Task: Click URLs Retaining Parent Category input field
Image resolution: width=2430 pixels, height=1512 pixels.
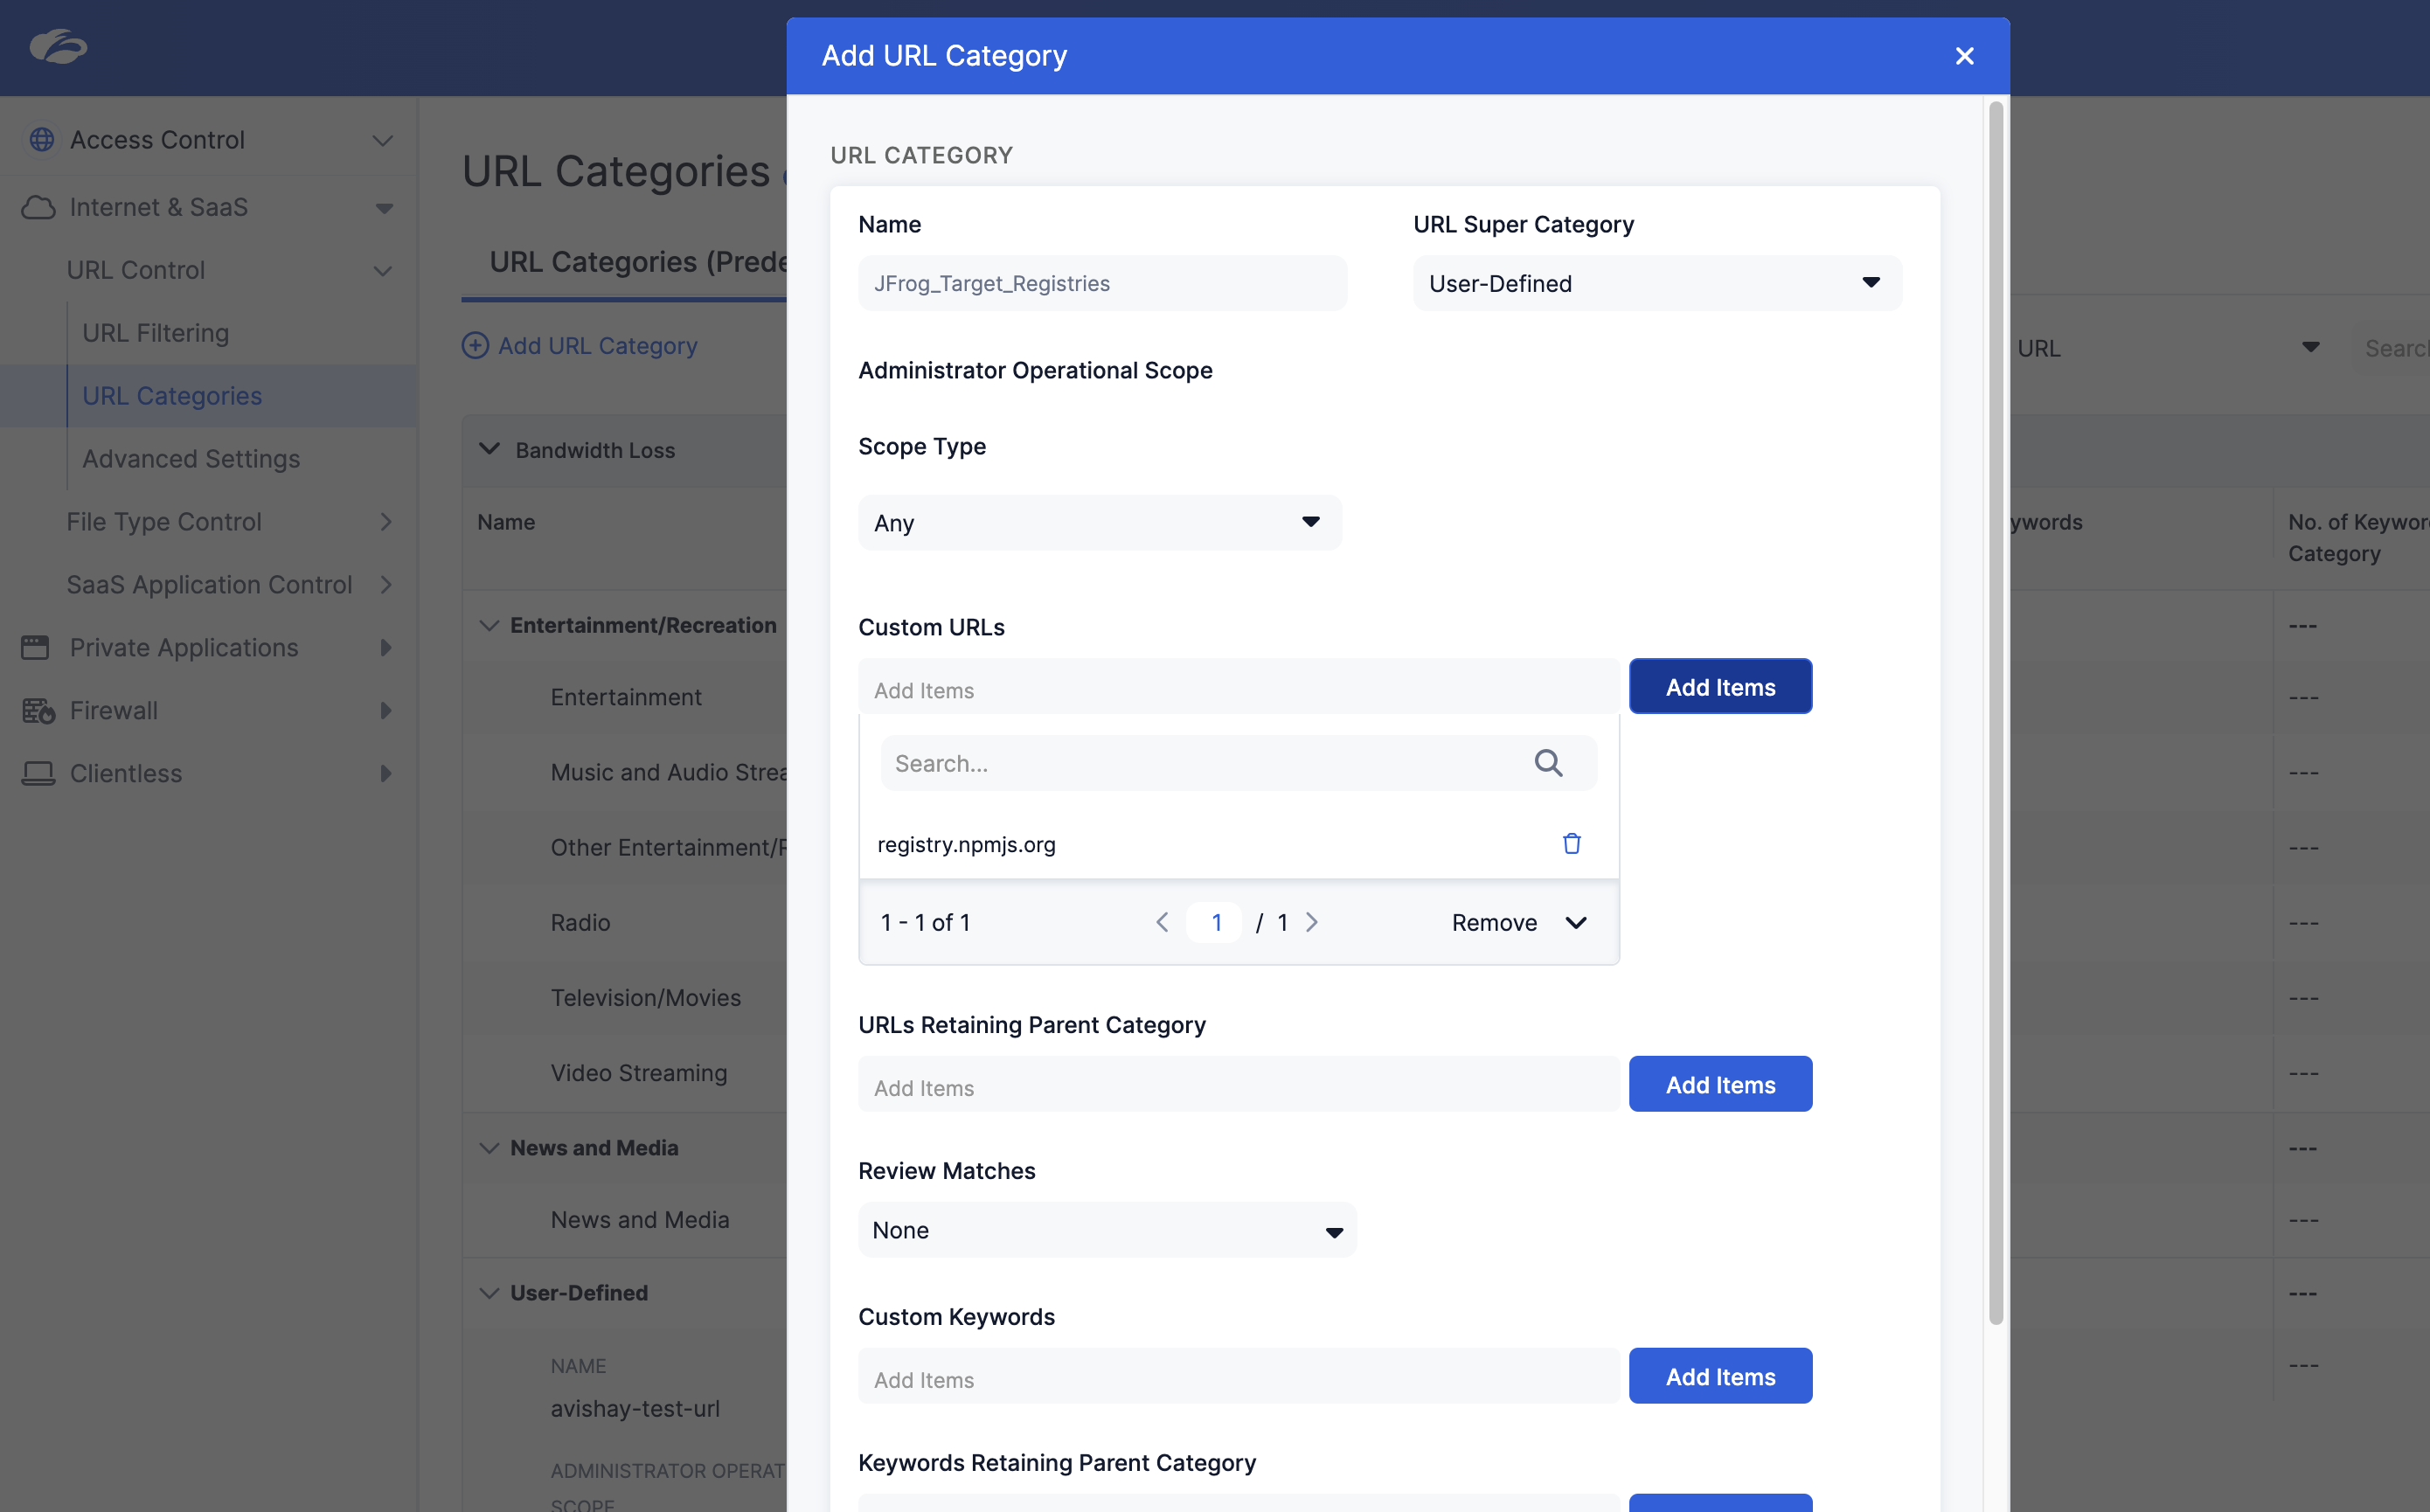Action: (1238, 1085)
